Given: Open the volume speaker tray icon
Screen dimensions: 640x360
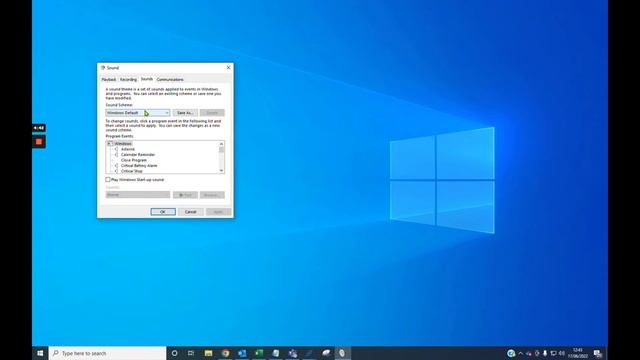Looking at the screenshot, I should coord(562,353).
